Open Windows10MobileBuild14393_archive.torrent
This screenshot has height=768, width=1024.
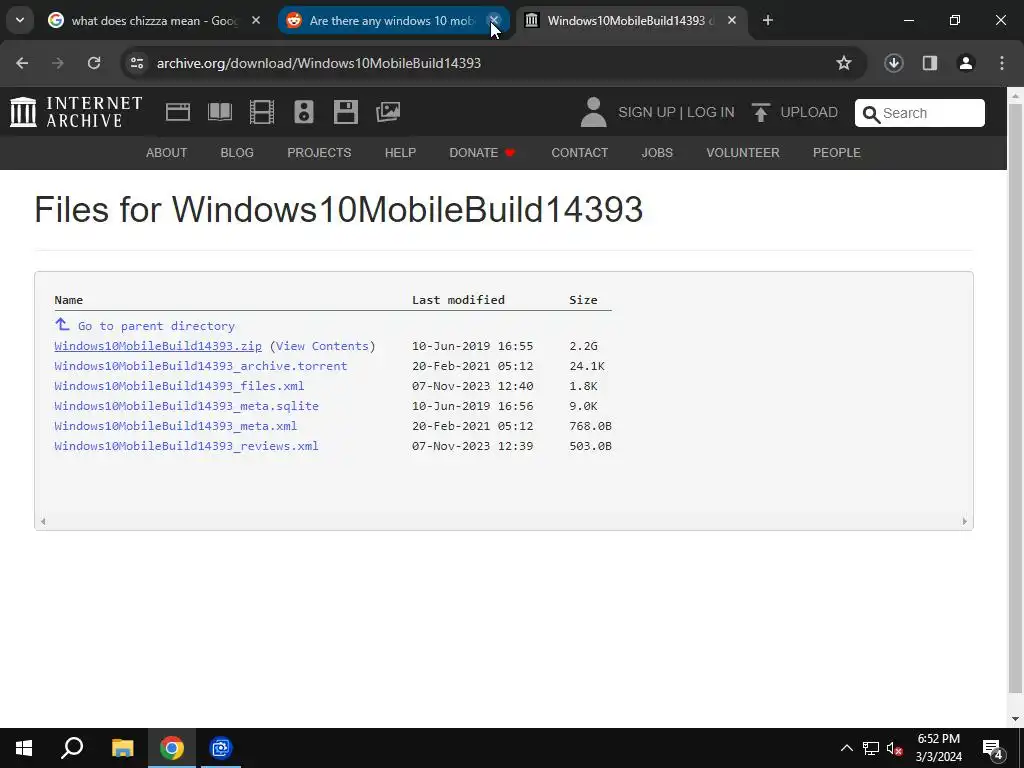pyautogui.click(x=200, y=366)
